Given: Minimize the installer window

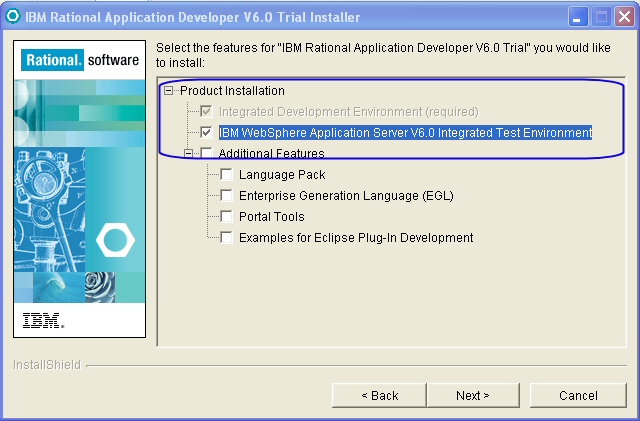Looking at the screenshot, I should pyautogui.click(x=578, y=17).
